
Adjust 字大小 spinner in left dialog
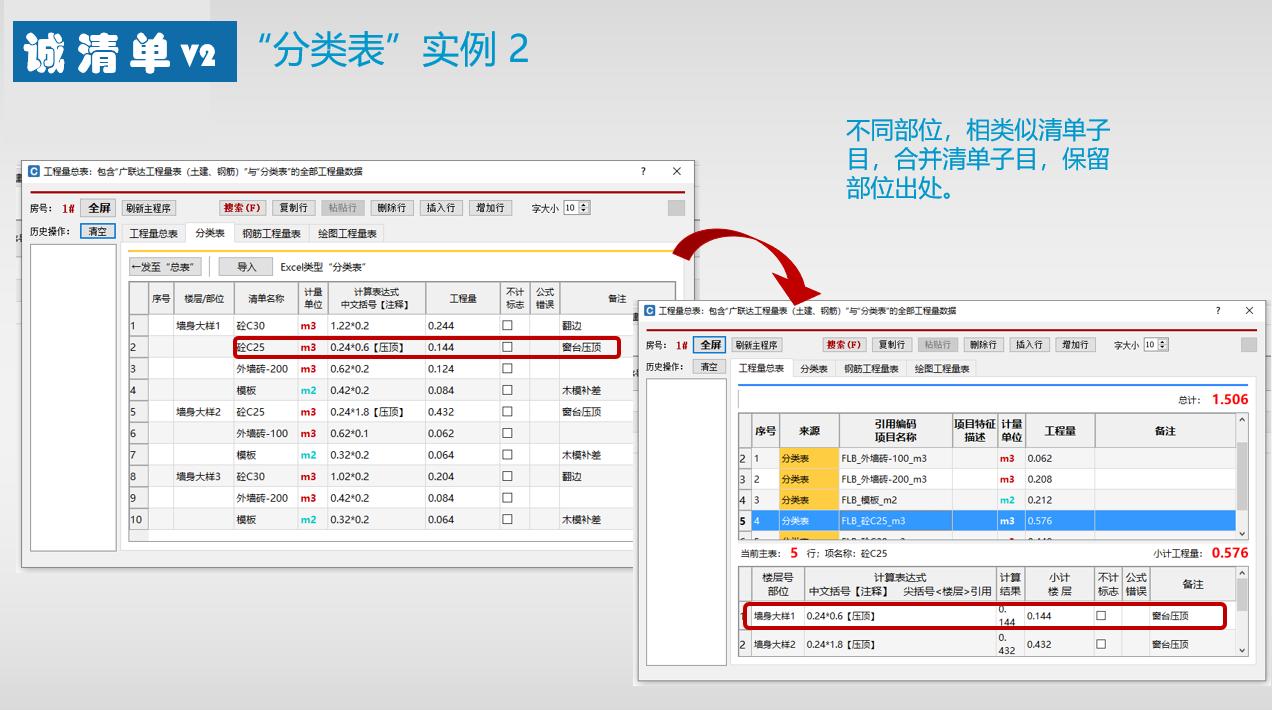click(584, 208)
